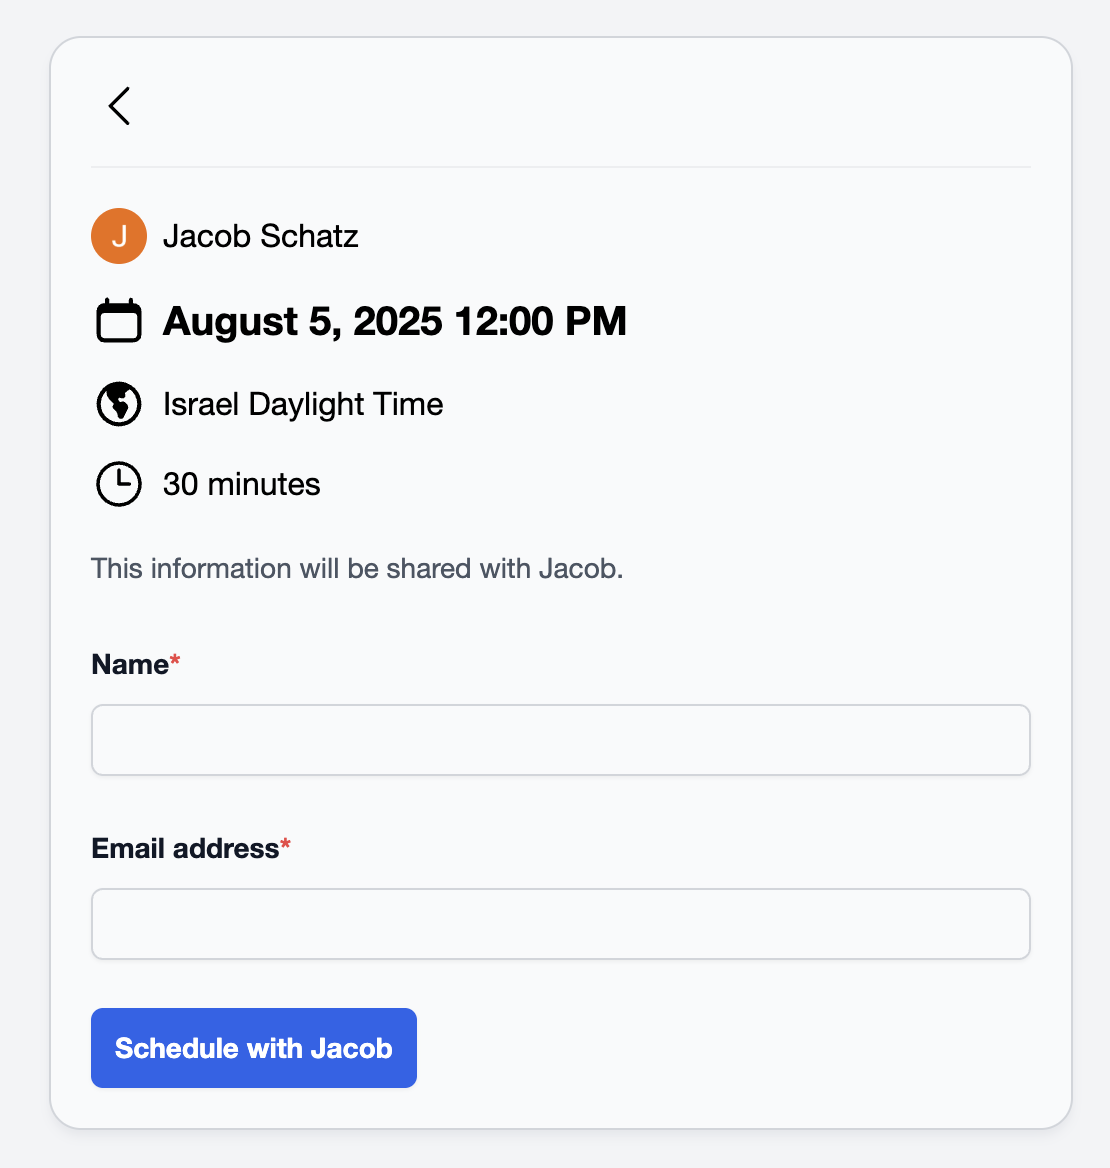Focus the Name input field
1110x1168 pixels.
(561, 740)
